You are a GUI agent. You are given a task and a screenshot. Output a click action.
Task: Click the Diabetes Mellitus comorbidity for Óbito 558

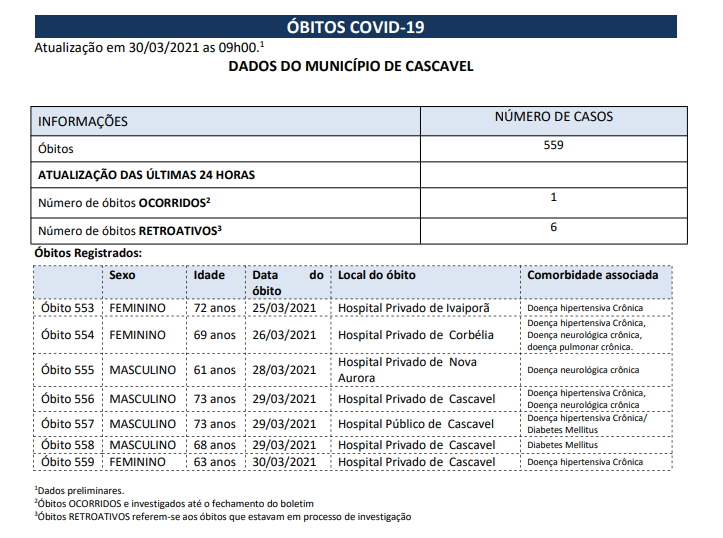tap(563, 445)
